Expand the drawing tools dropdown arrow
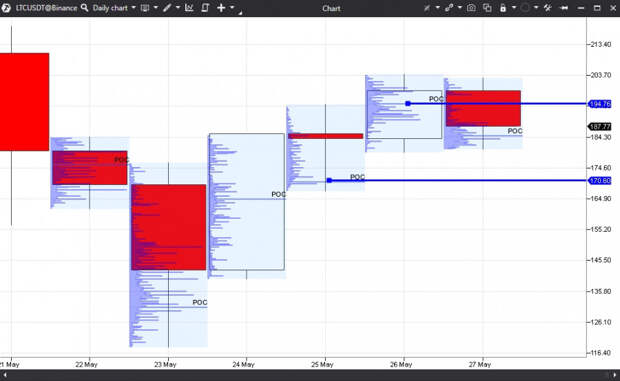Image resolution: width=620 pixels, height=381 pixels. coord(178,8)
